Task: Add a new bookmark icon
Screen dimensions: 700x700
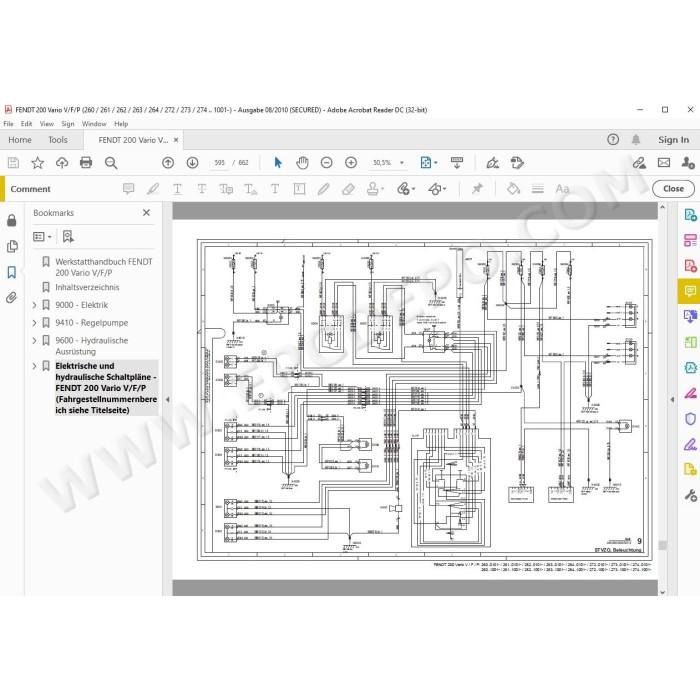Action: click(68, 236)
